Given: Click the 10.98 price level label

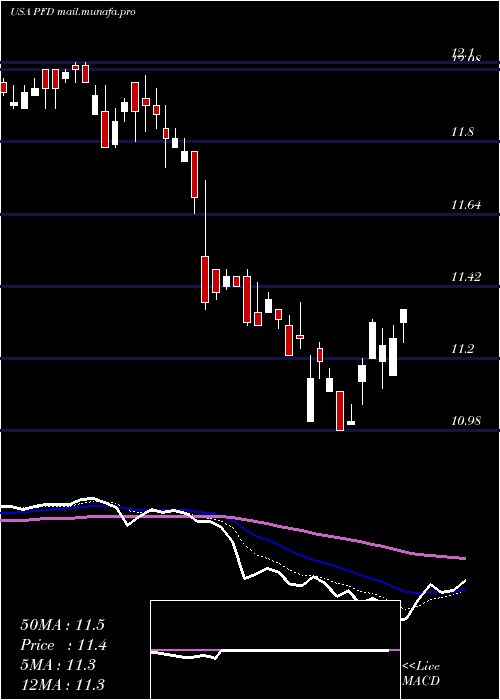Looking at the screenshot, I should [466, 420].
